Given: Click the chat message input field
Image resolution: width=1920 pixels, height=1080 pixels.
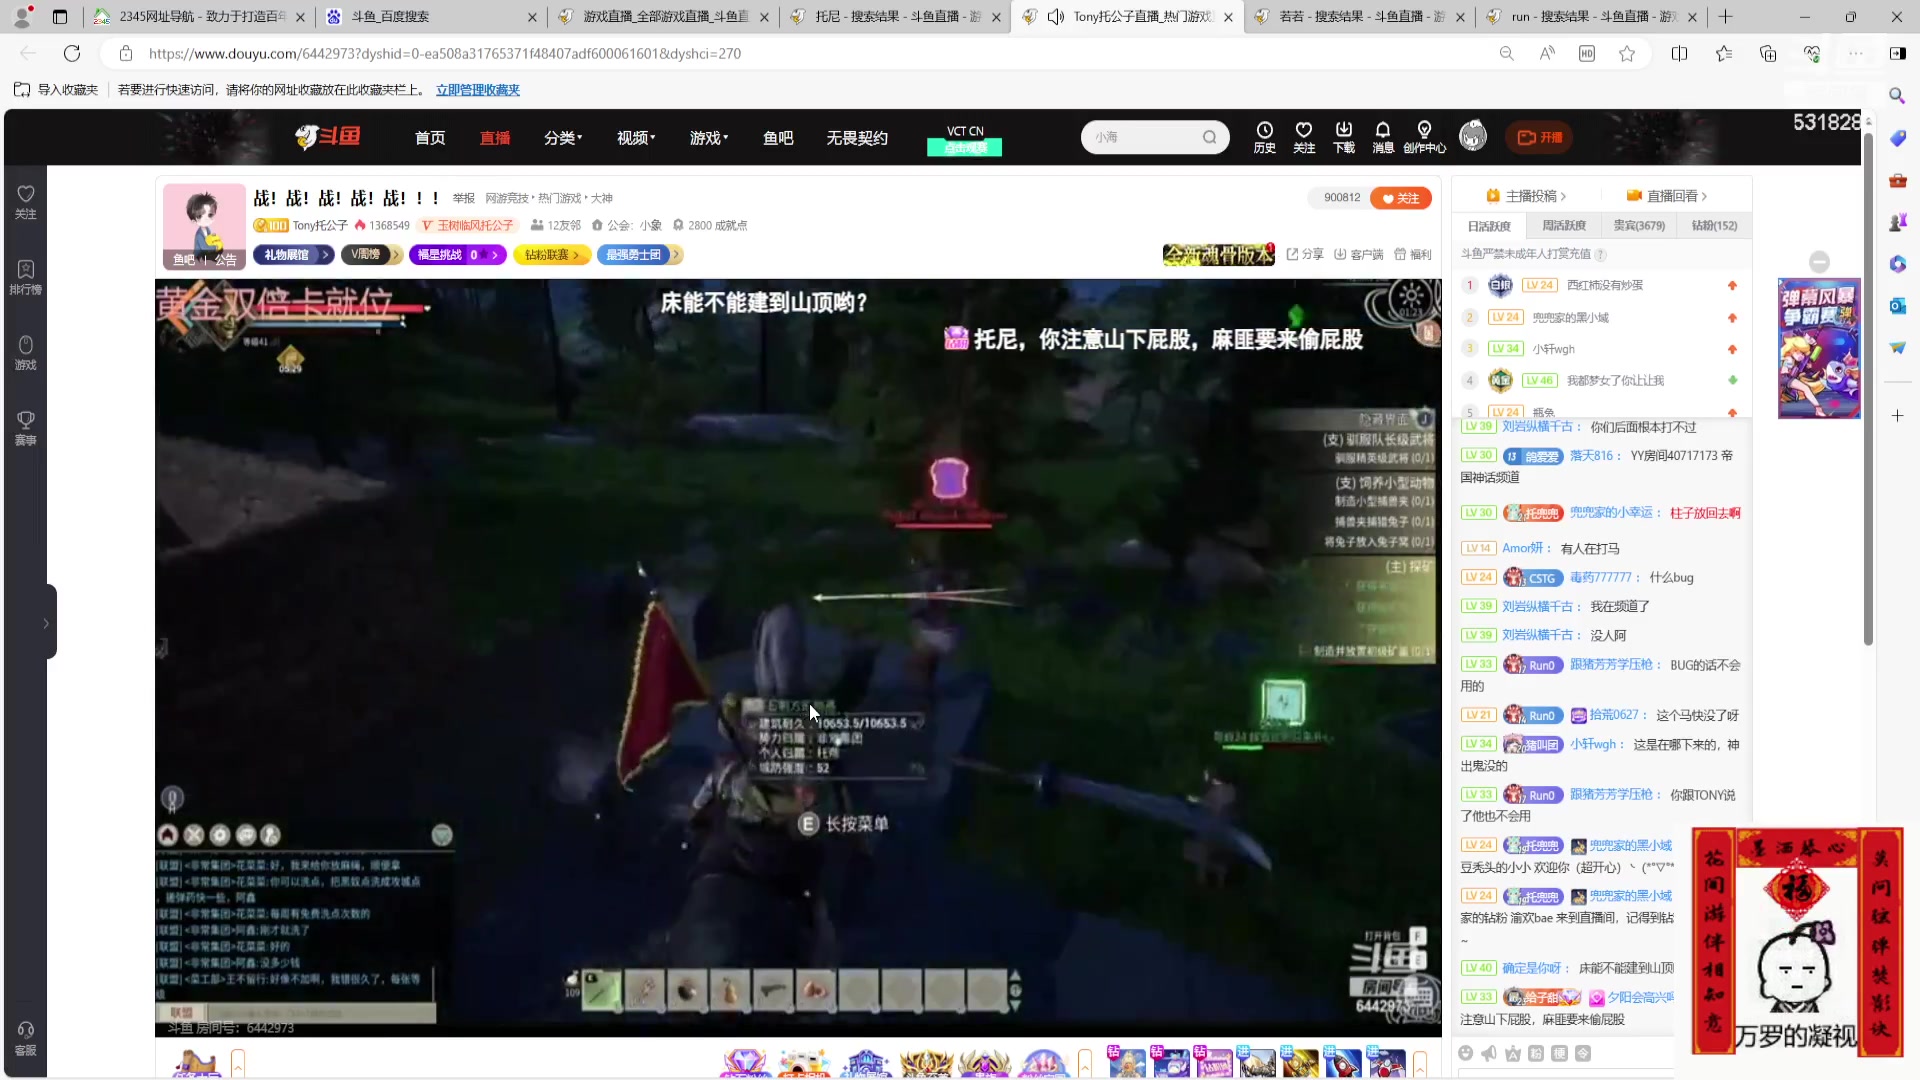Looking at the screenshot, I should 1570,1075.
